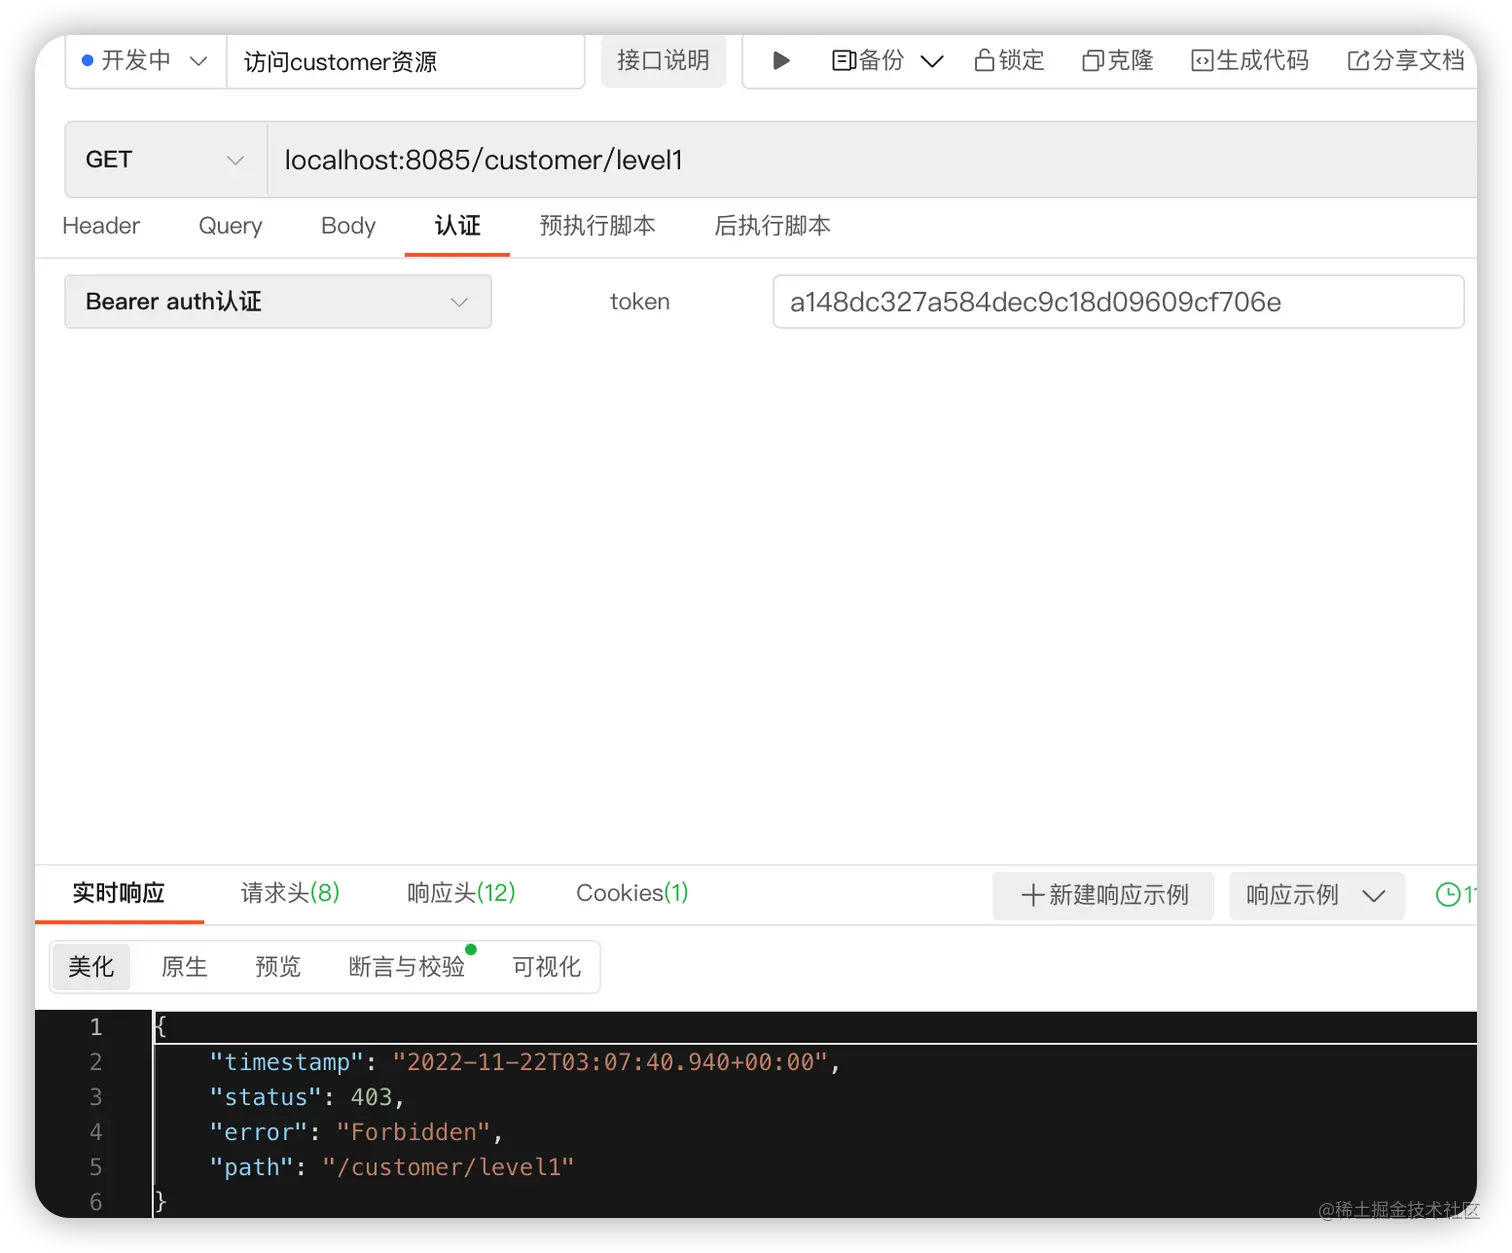The height and width of the screenshot is (1253, 1512).
Task: Click 生成代码 generate code button
Action: tap(1250, 61)
